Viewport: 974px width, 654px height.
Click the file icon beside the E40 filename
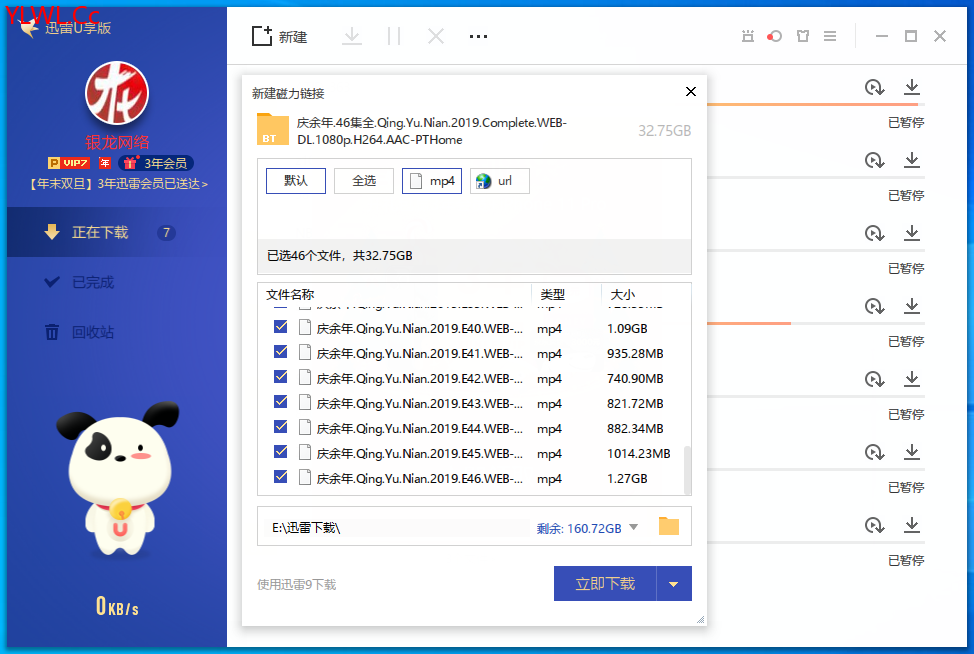(305, 327)
